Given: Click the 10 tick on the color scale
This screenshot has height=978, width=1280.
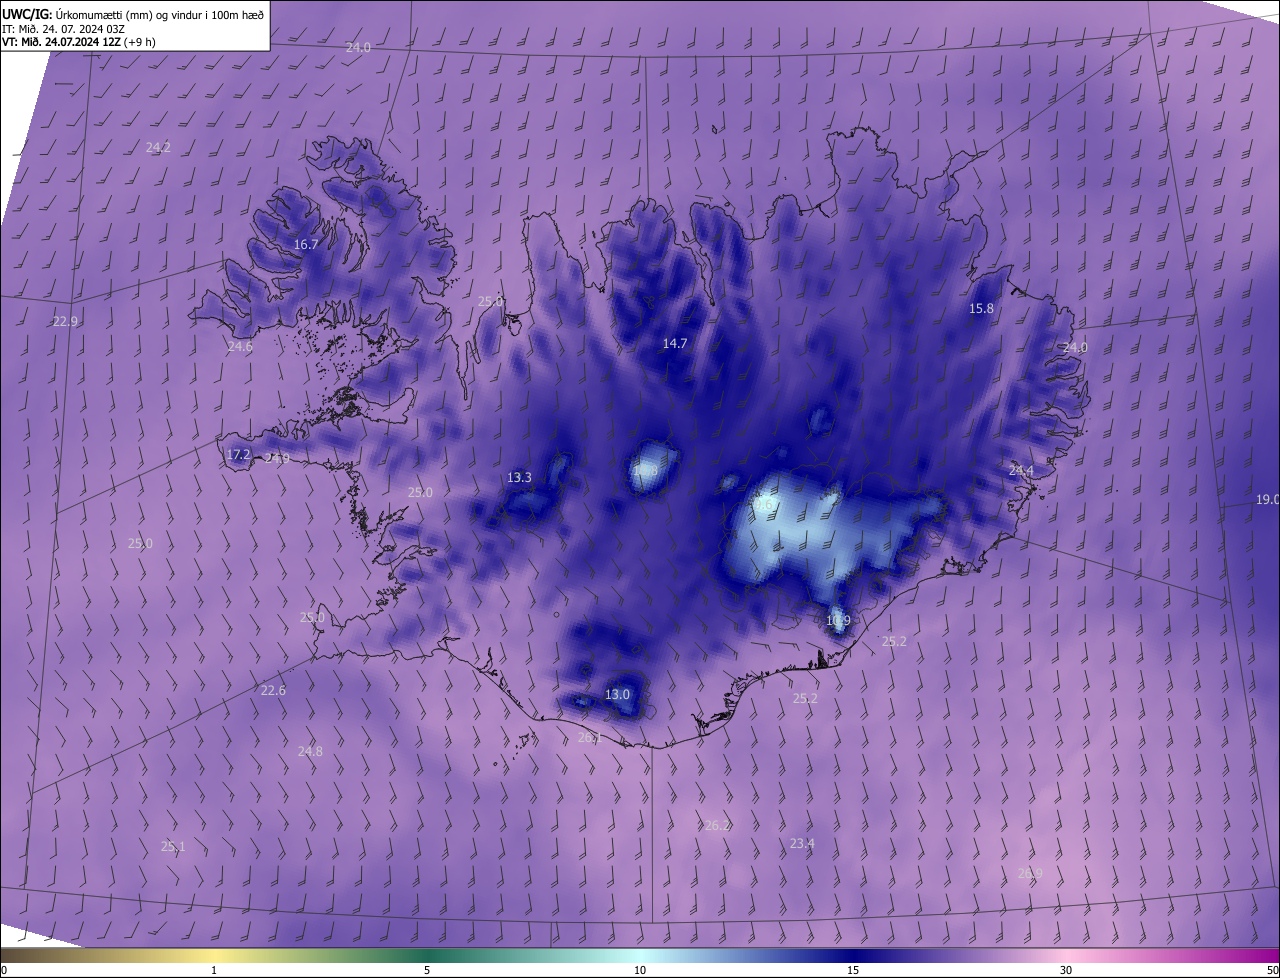Looking at the screenshot, I should pos(640,970).
